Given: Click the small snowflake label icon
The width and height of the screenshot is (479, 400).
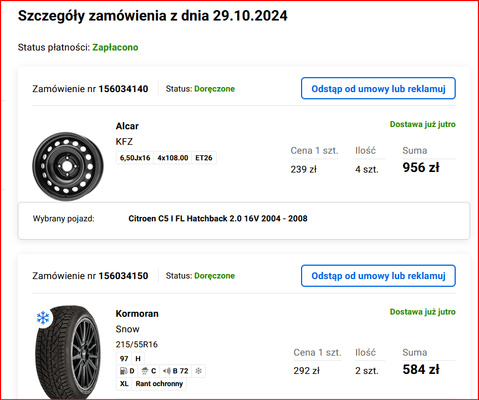Looking at the screenshot, I should [x=198, y=371].
